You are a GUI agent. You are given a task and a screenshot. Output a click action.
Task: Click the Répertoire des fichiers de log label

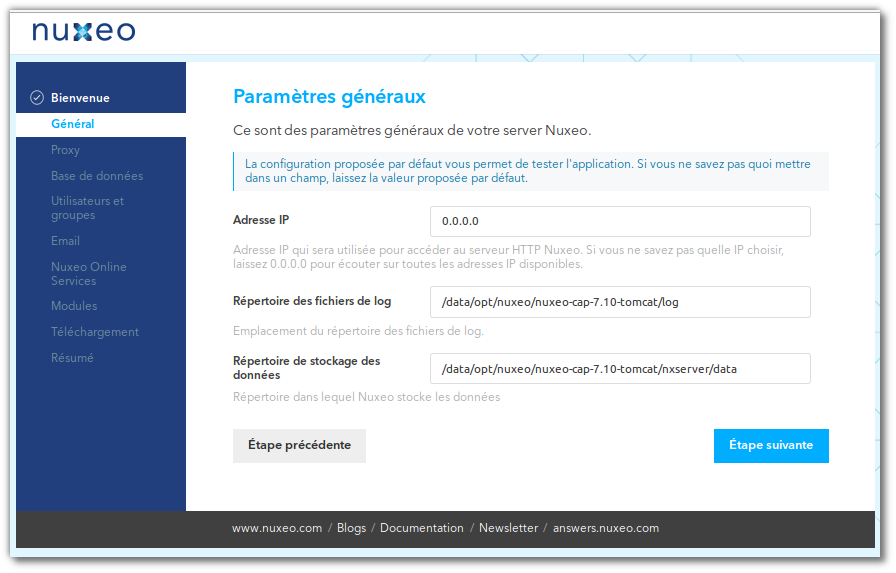312,301
